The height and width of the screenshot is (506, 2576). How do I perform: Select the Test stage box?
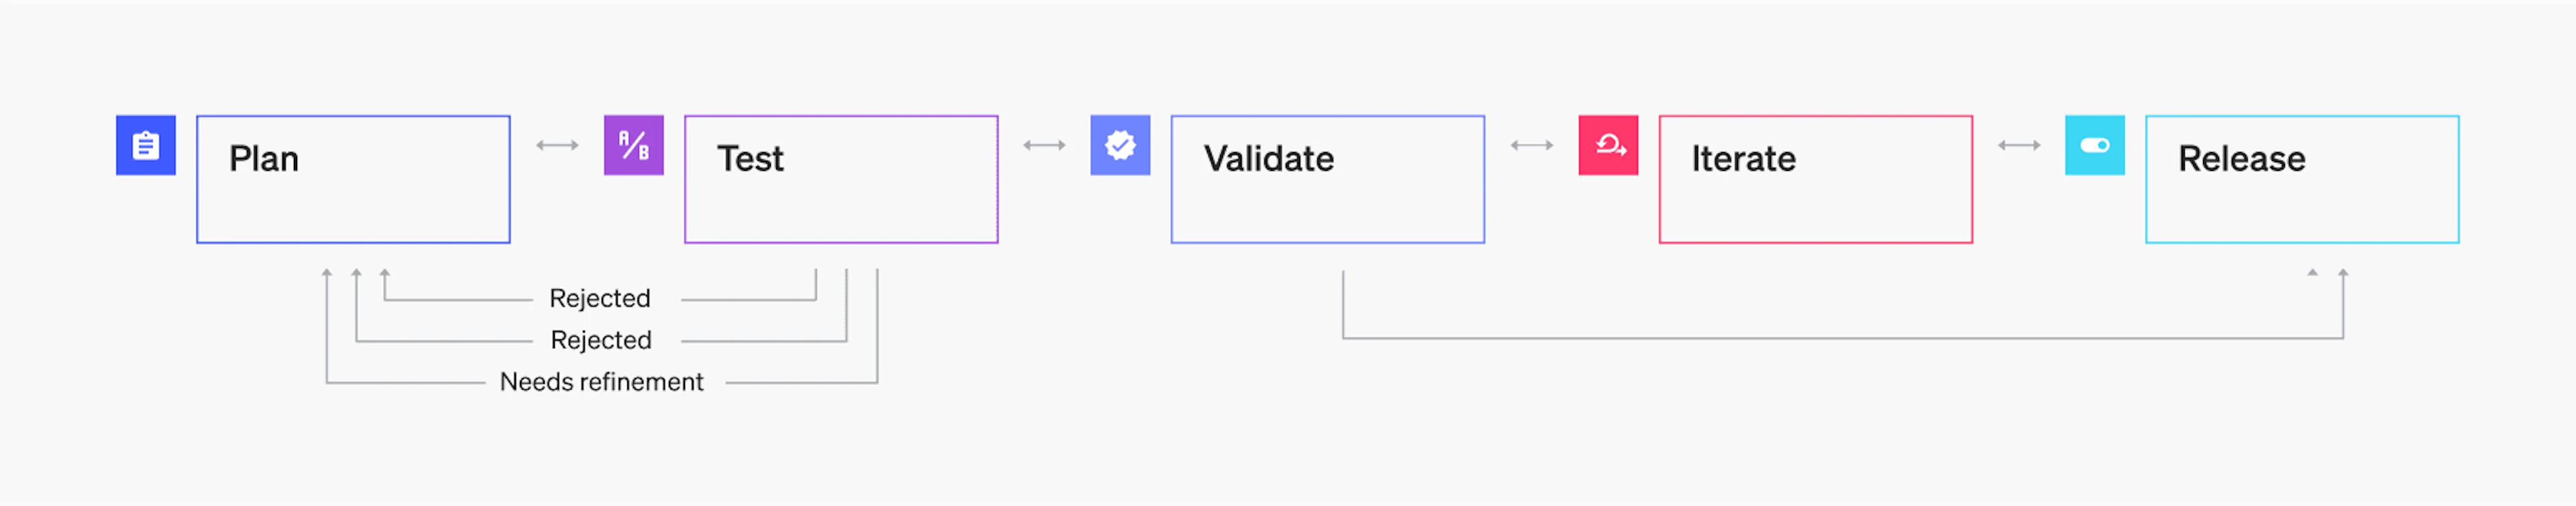[x=841, y=200]
